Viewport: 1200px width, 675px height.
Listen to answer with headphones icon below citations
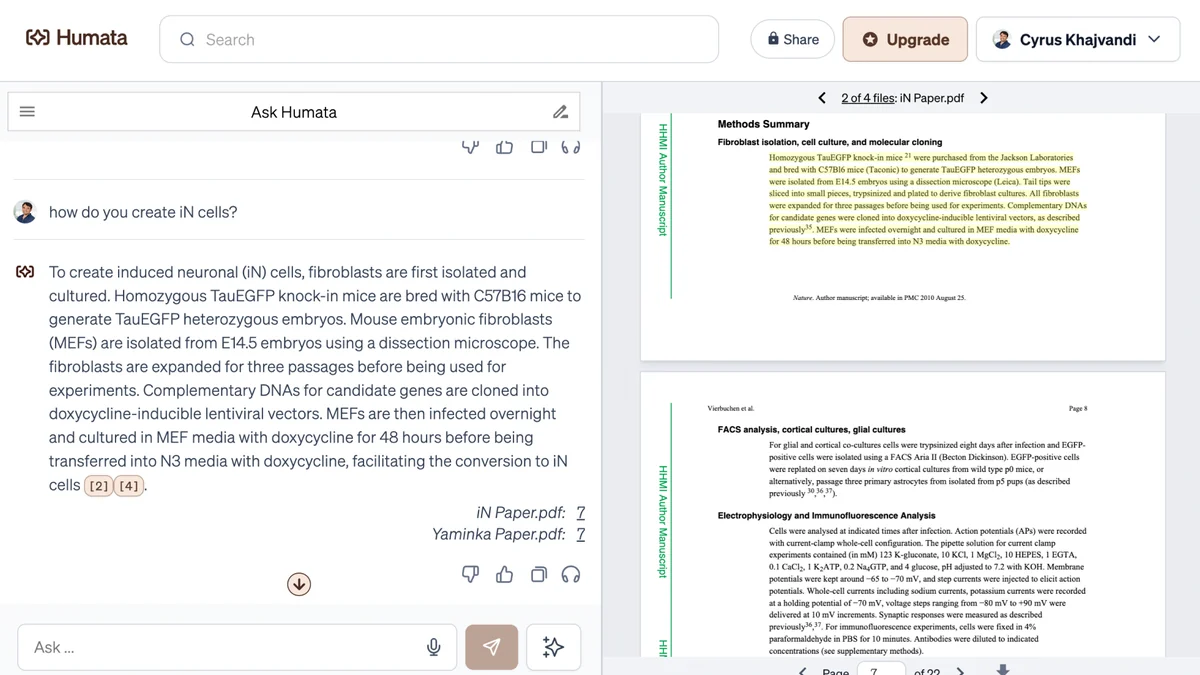[571, 574]
